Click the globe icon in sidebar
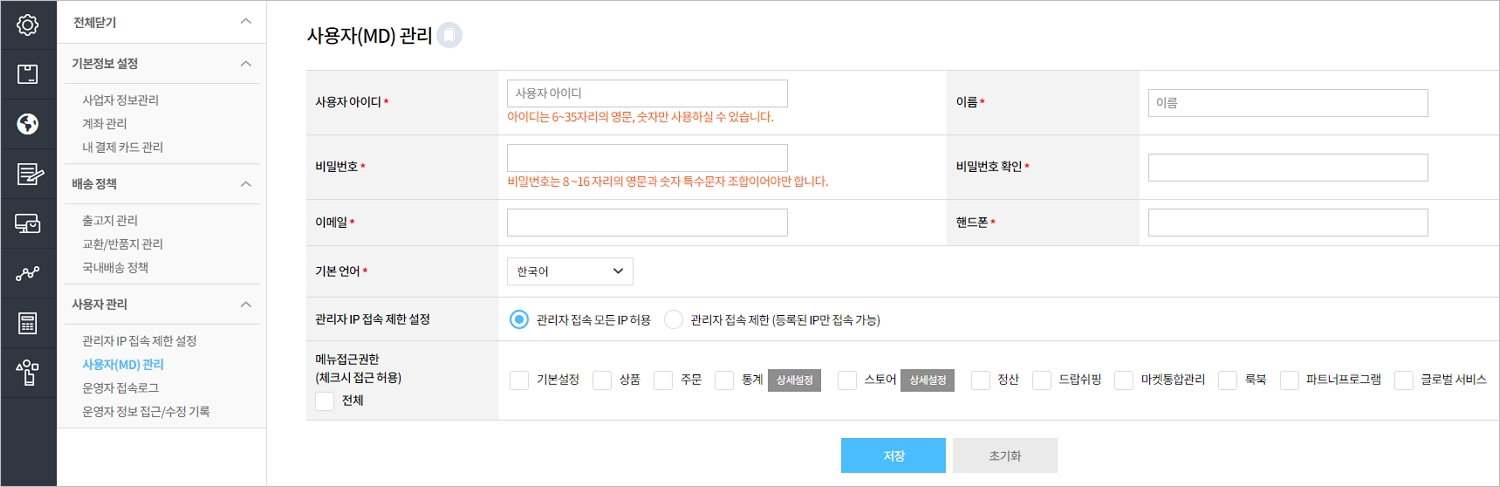1500x487 pixels. click(x=28, y=124)
